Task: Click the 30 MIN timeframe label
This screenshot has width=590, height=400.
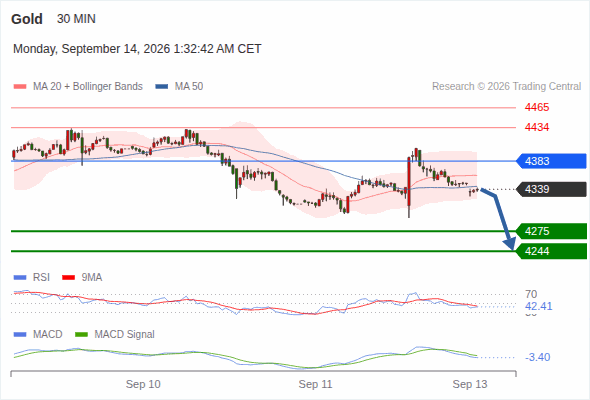Action: pos(76,19)
